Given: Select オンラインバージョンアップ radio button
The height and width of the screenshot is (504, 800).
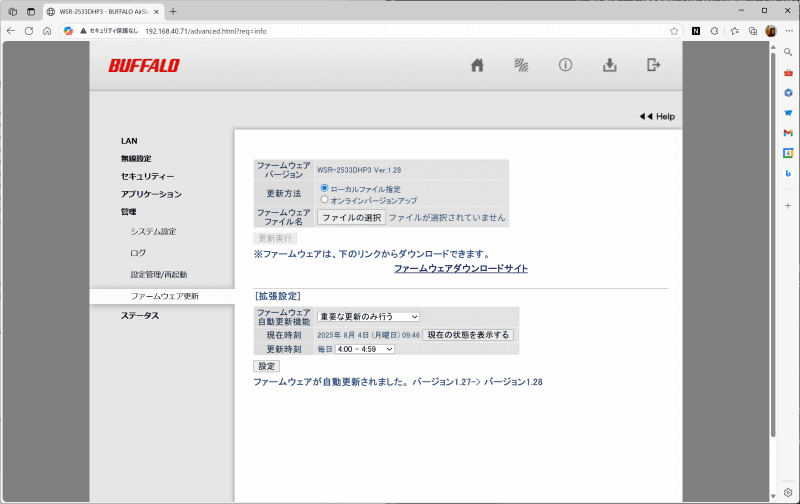Looking at the screenshot, I should (x=324, y=199).
